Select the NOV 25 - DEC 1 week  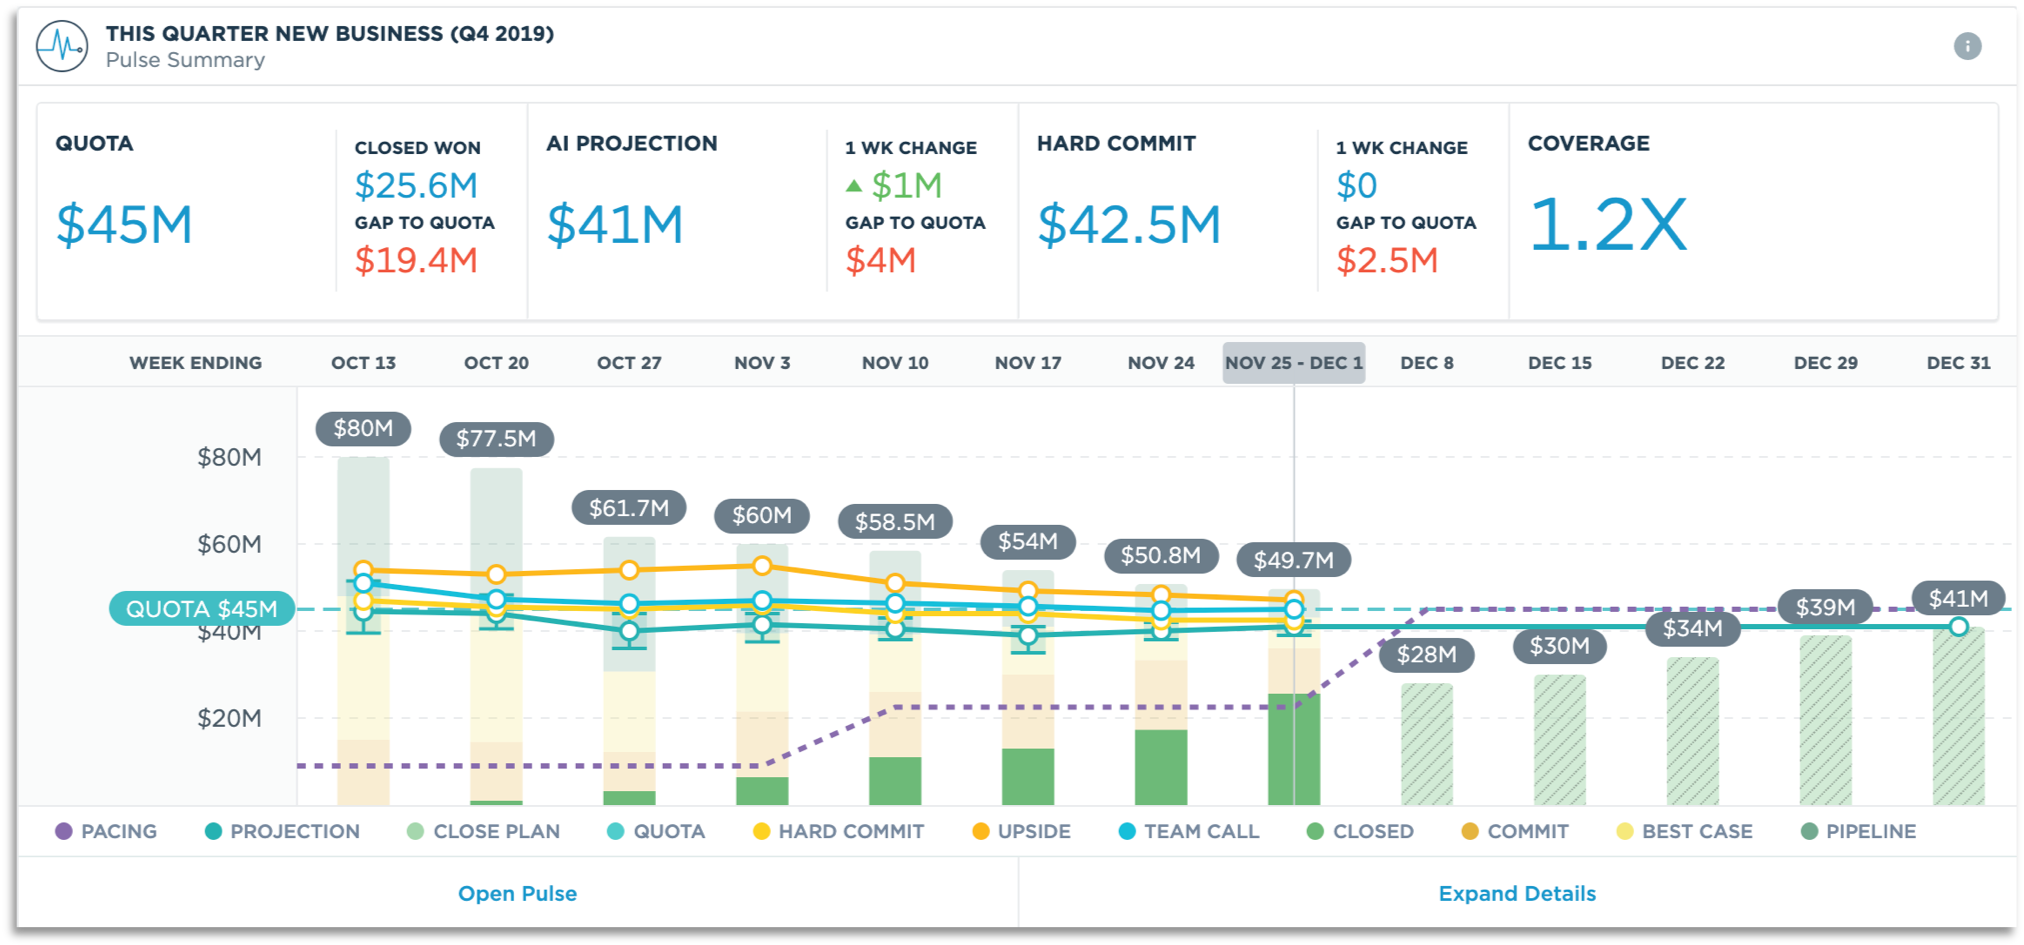pyautogui.click(x=1294, y=362)
